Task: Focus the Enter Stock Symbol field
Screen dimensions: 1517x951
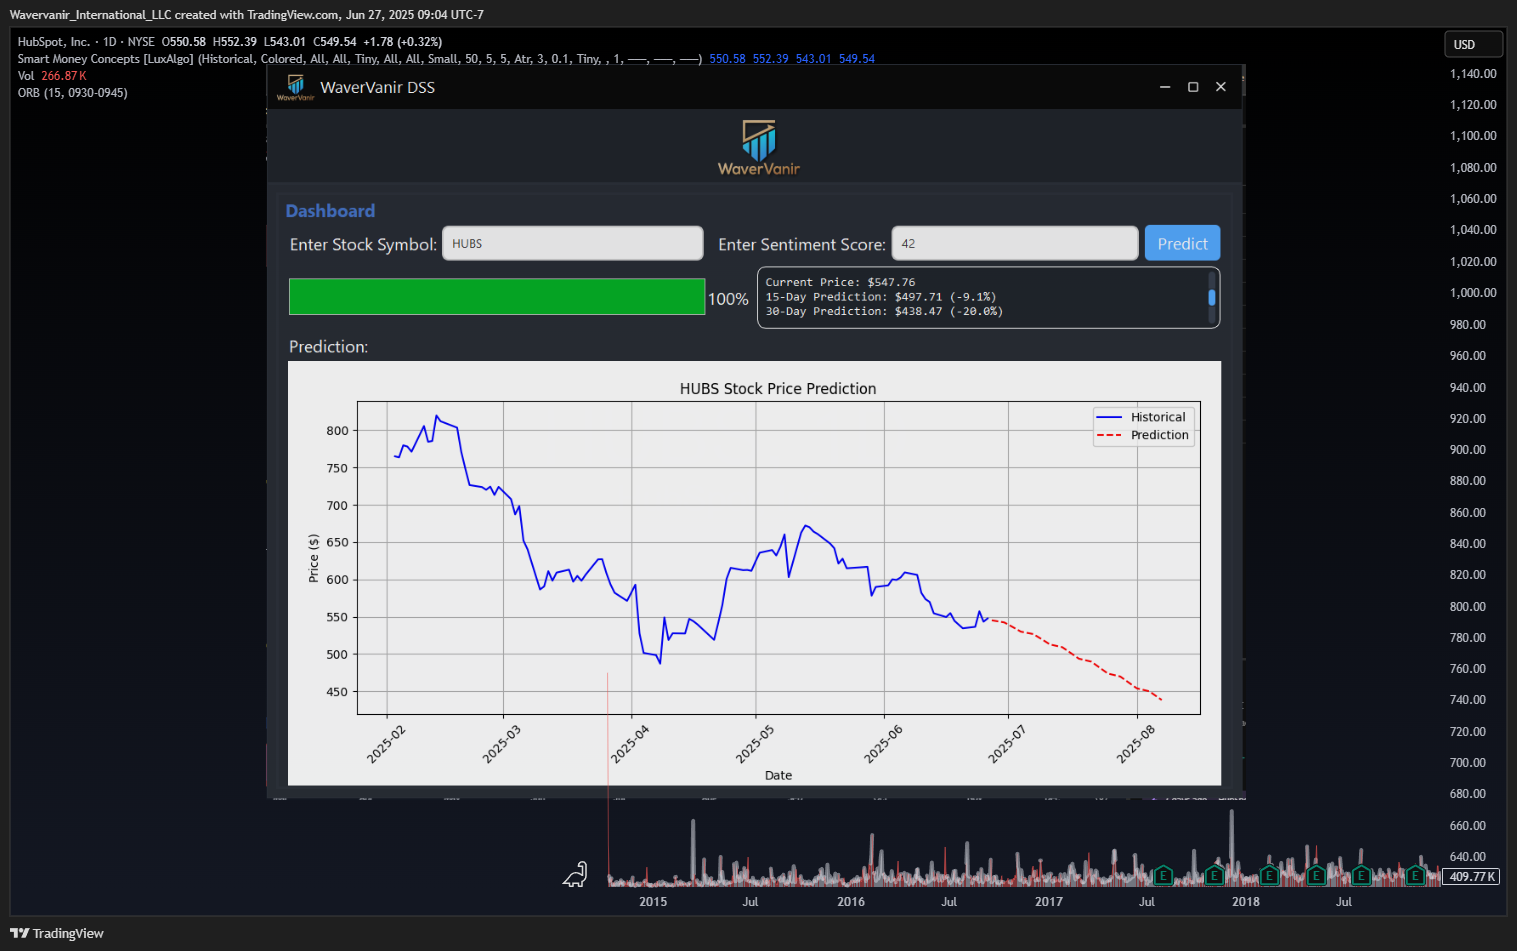Action: pyautogui.click(x=573, y=243)
